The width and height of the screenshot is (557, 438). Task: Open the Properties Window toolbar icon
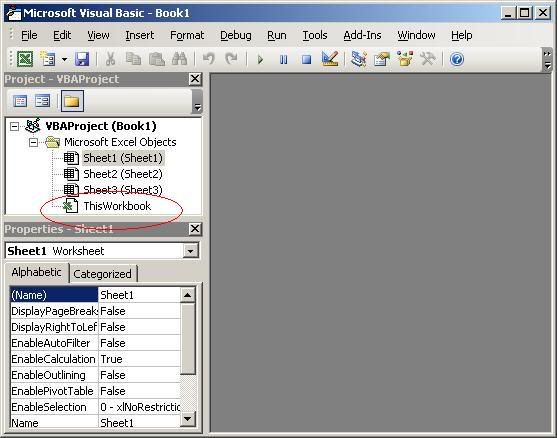point(382,59)
